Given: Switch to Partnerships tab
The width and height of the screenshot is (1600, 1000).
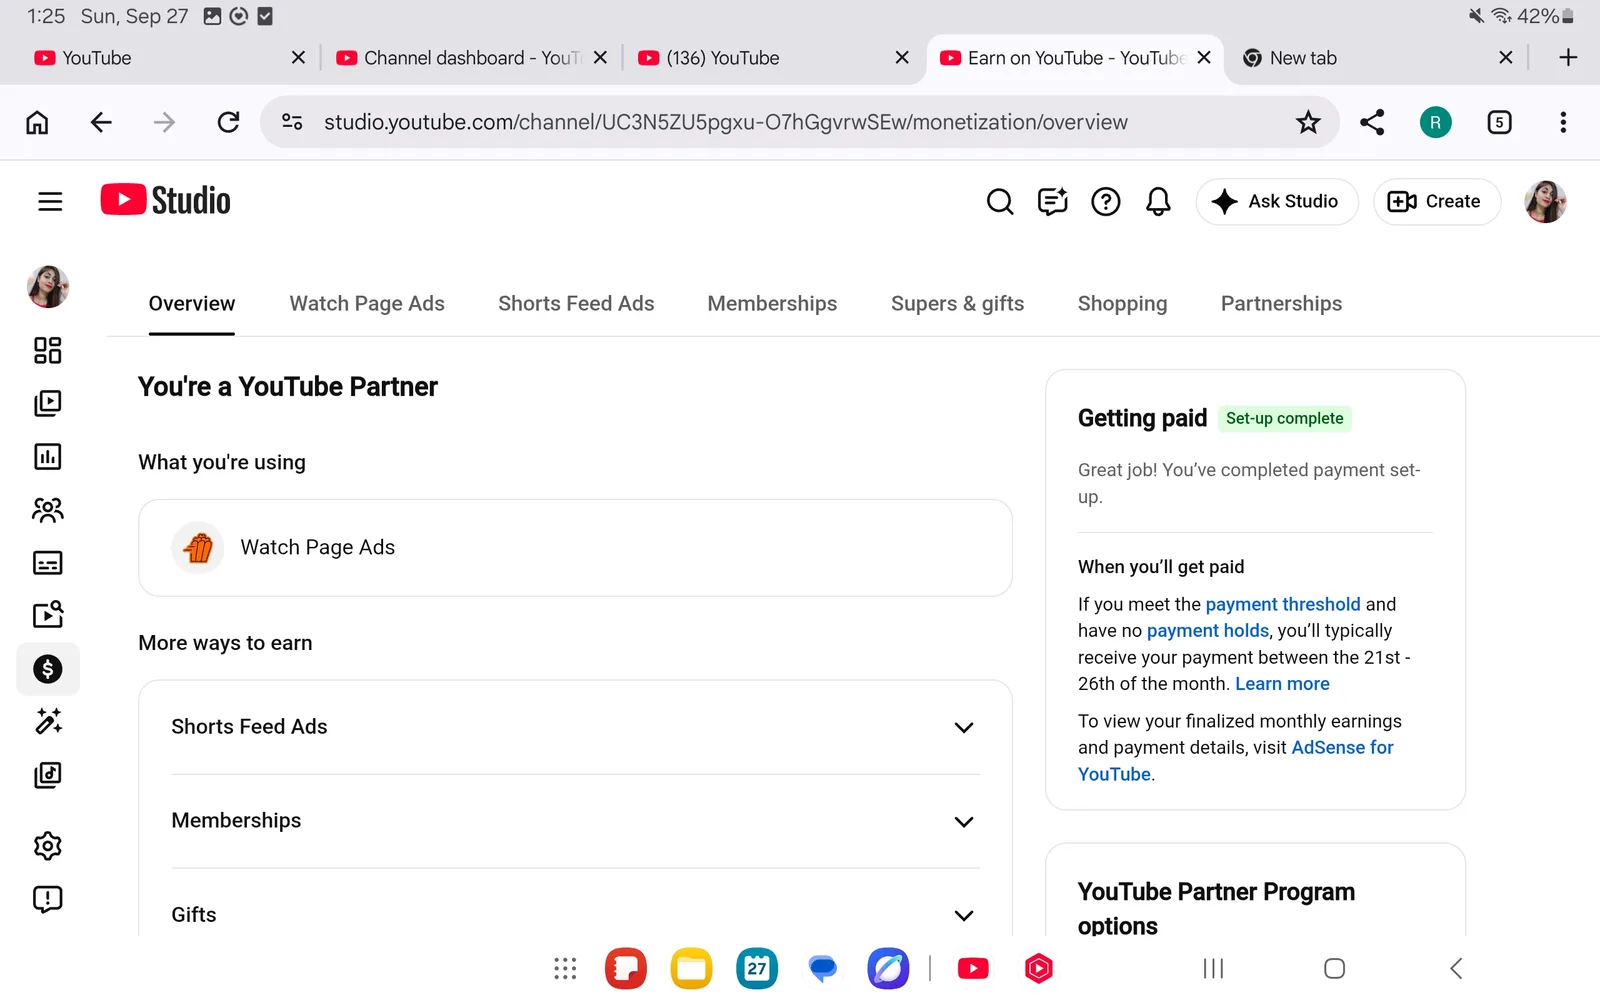Looking at the screenshot, I should (x=1281, y=304).
